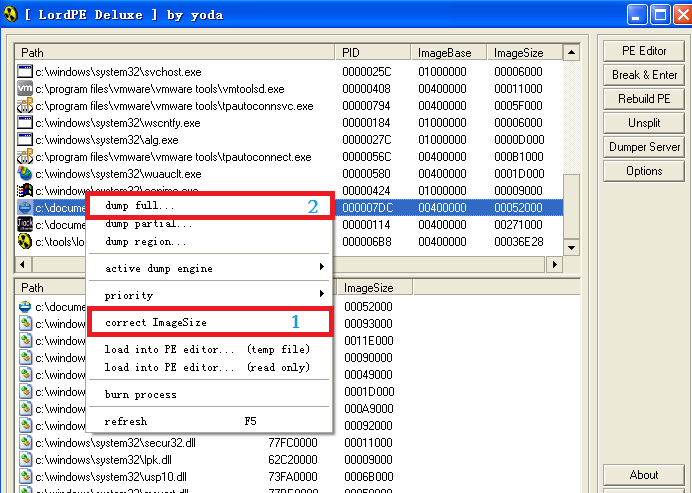Choose dump partial from the context menu
This screenshot has height=493, width=692.
click(x=210, y=224)
